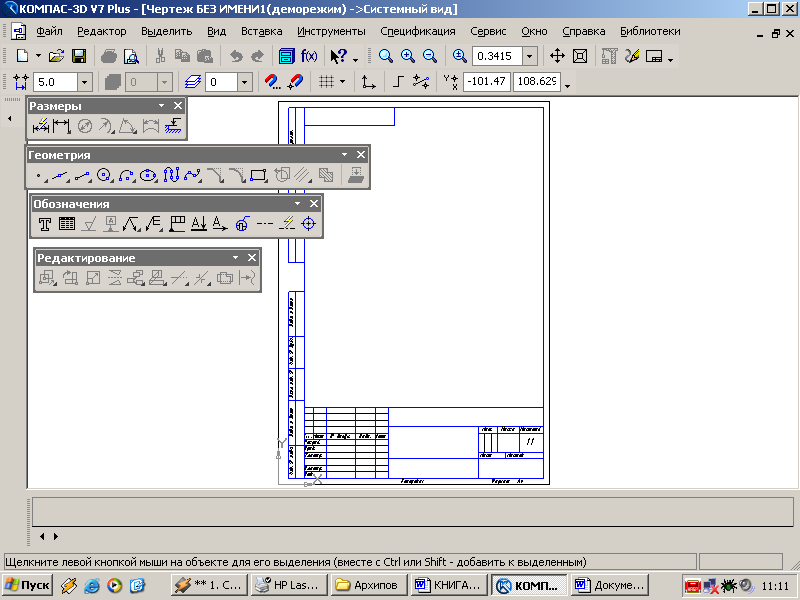Image resolution: width=800 pixels, height=600 pixels.
Task: Create a new document with the New icon
Action: (22, 56)
